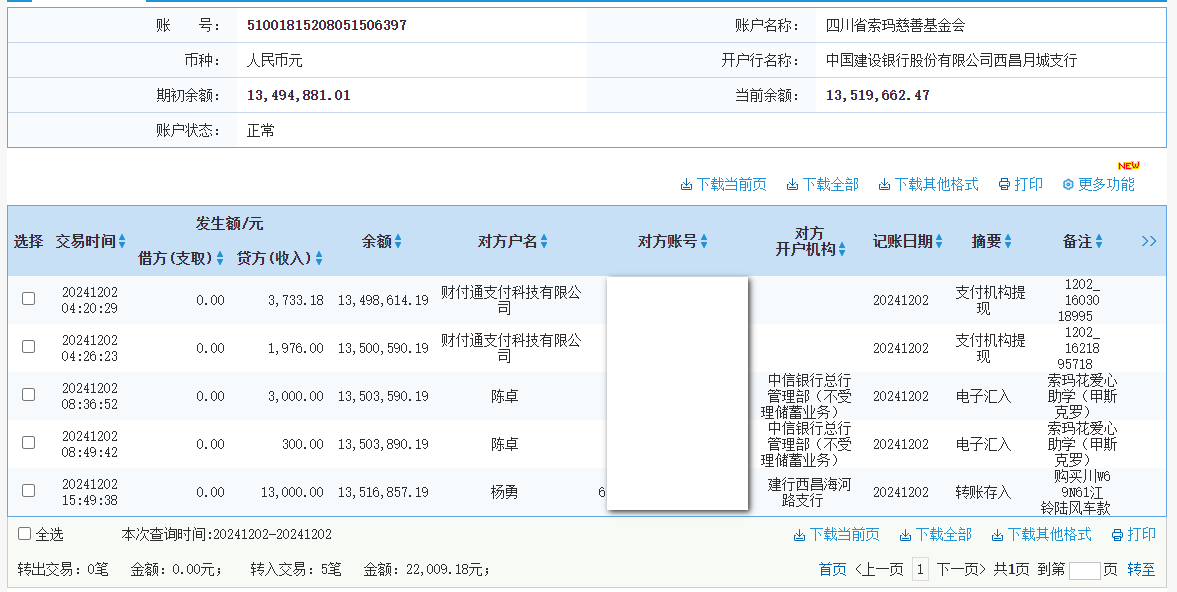Image resolution: width=1177 pixels, height=592 pixels.
Task: Click 杨勇 counterparty name
Action: point(504,492)
